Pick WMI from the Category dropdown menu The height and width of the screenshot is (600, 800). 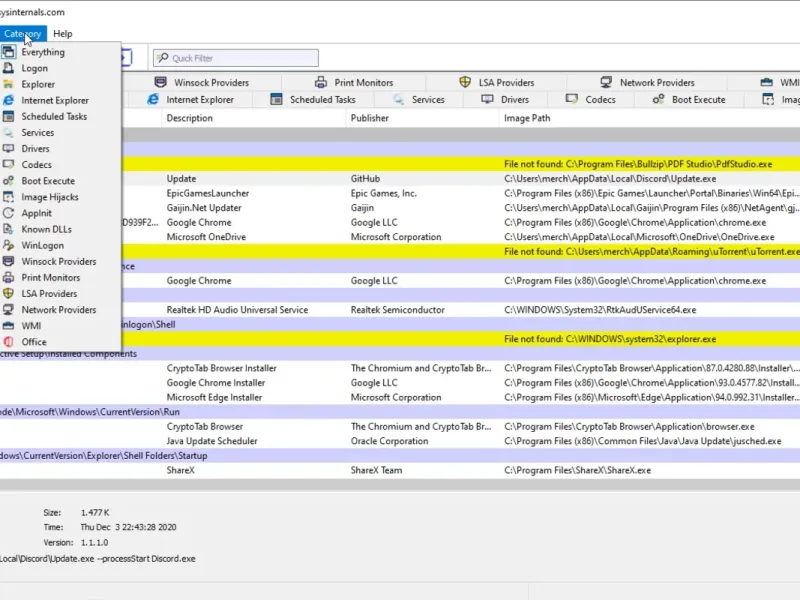click(31, 326)
